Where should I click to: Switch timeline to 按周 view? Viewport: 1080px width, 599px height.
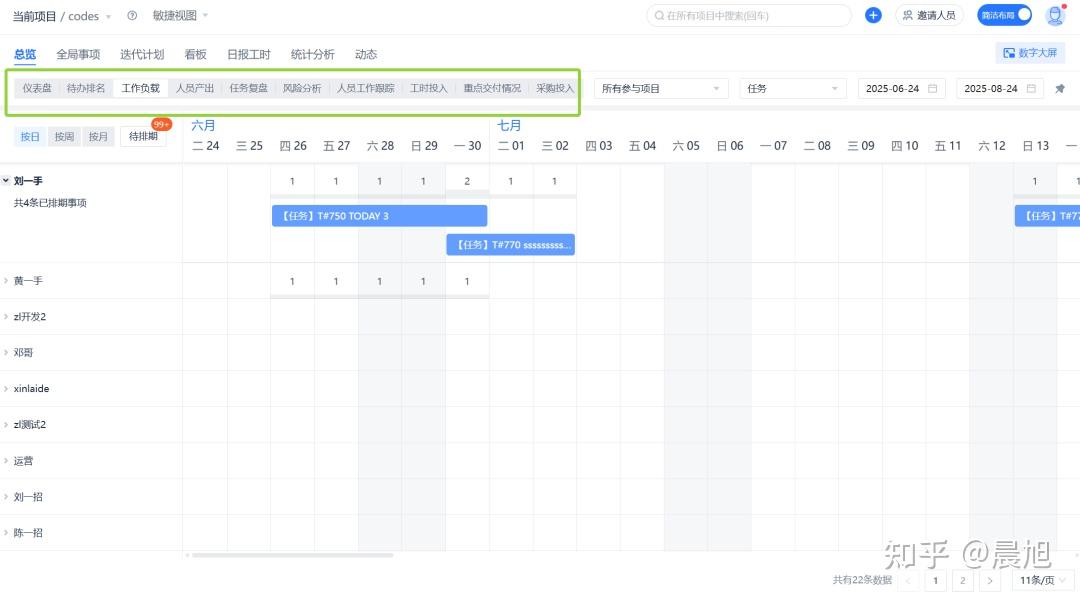coord(64,137)
